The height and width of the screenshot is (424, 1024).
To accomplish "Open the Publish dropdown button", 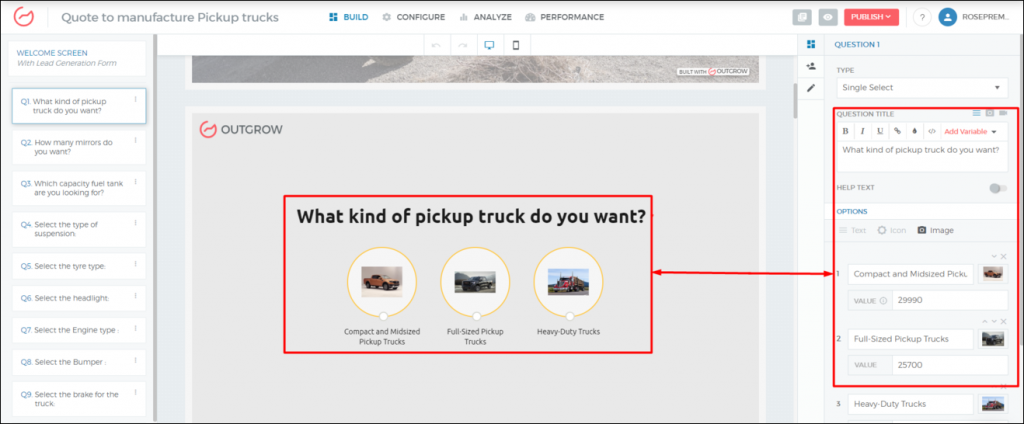I will pos(871,17).
